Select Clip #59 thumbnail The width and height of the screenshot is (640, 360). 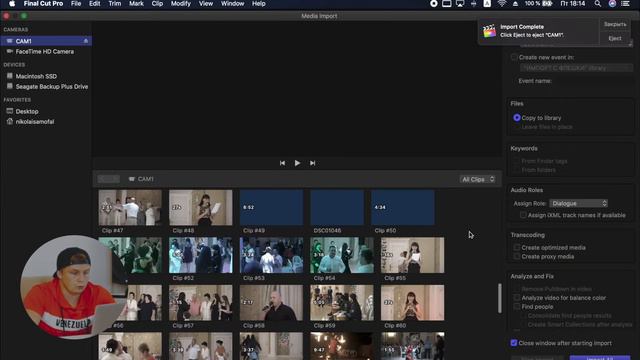click(x=342, y=303)
